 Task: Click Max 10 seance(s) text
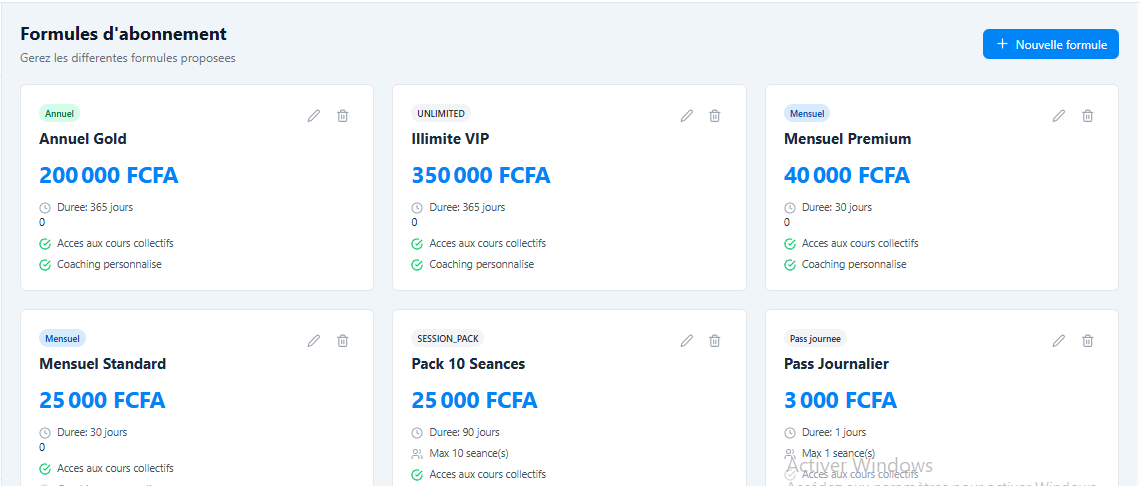coord(469,453)
